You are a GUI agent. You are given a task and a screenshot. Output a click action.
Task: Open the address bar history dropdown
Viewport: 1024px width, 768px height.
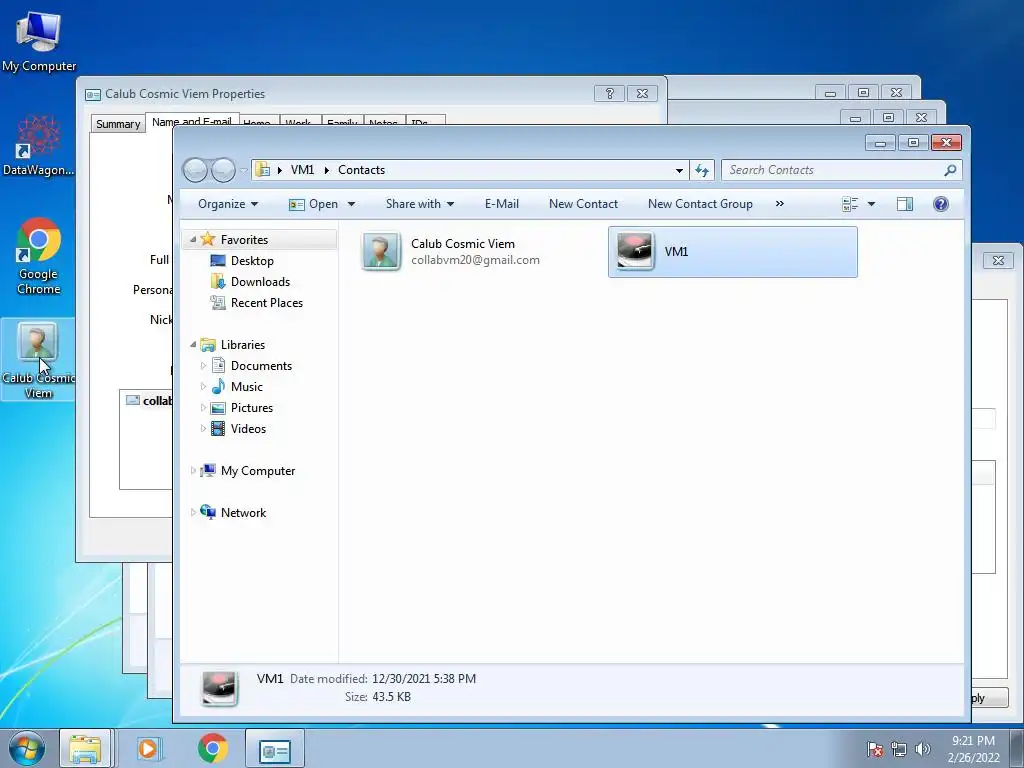(679, 170)
